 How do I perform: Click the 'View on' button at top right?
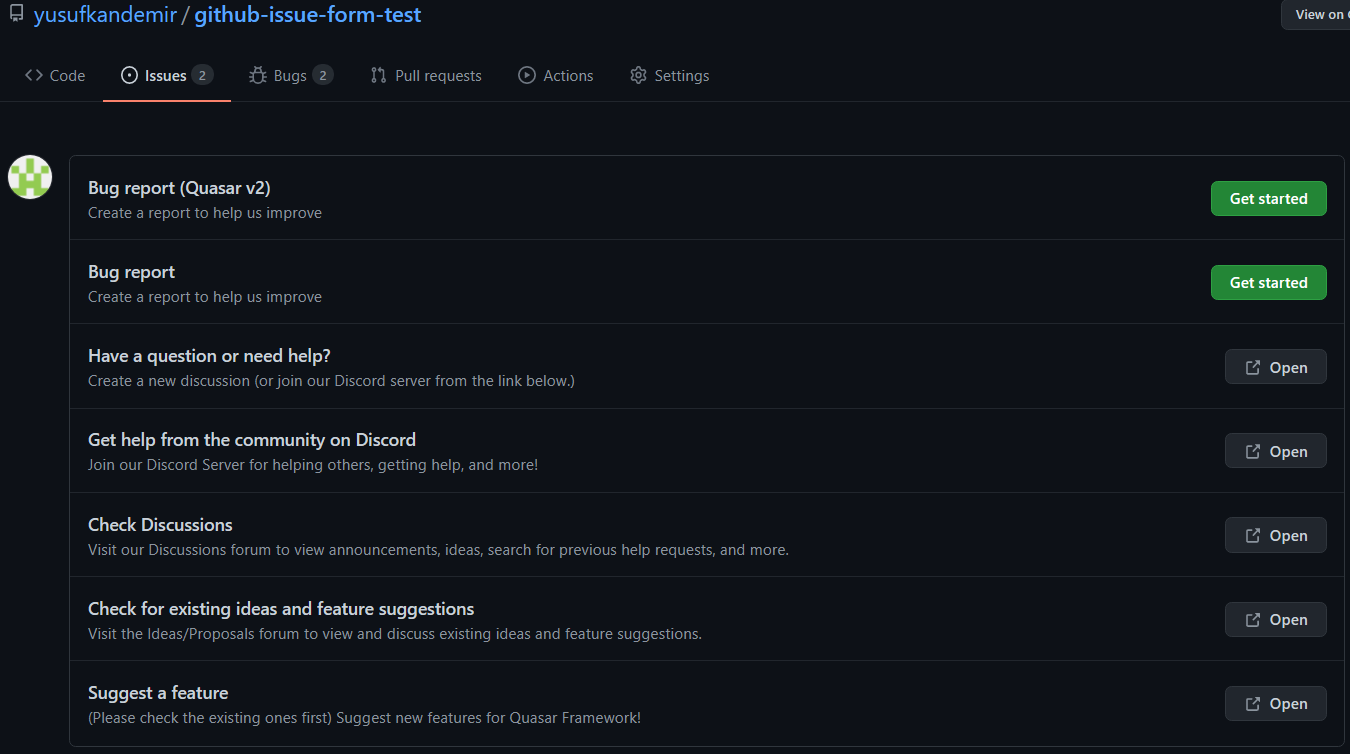click(x=1317, y=15)
